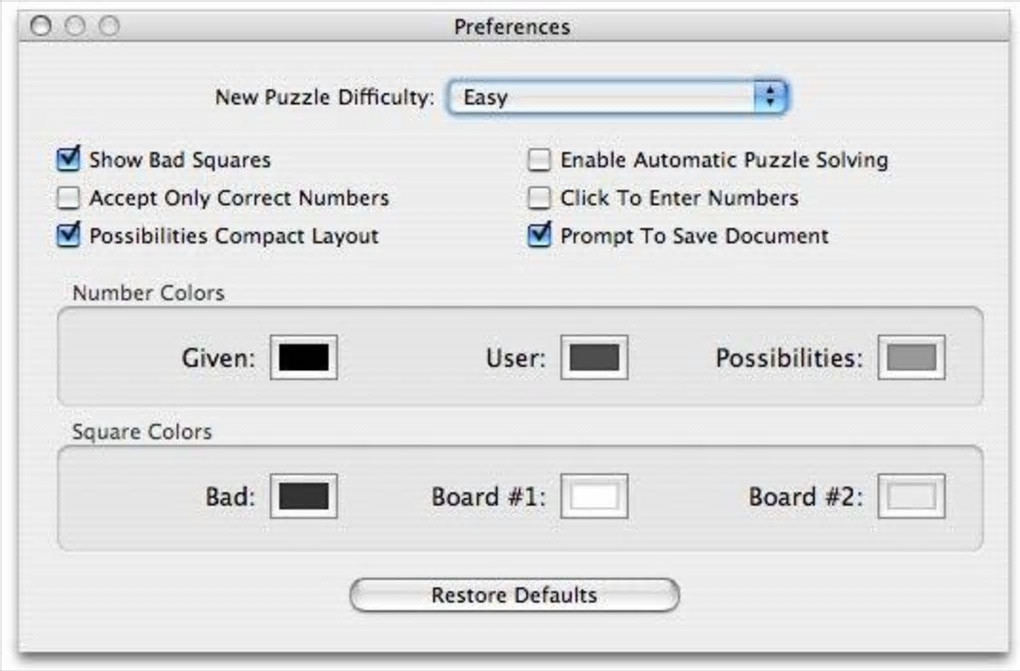
Task: Enable Automatic Puzzle Solving checkbox
Action: click(539, 160)
